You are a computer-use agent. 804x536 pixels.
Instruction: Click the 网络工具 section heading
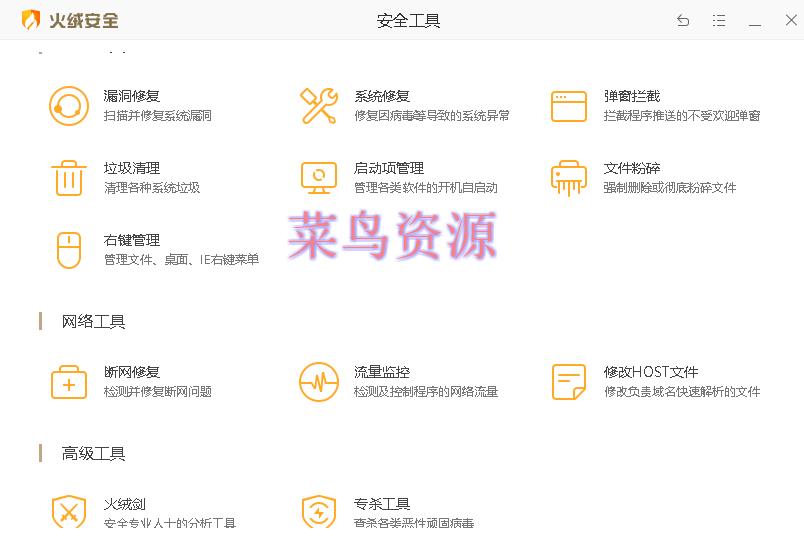coord(93,322)
